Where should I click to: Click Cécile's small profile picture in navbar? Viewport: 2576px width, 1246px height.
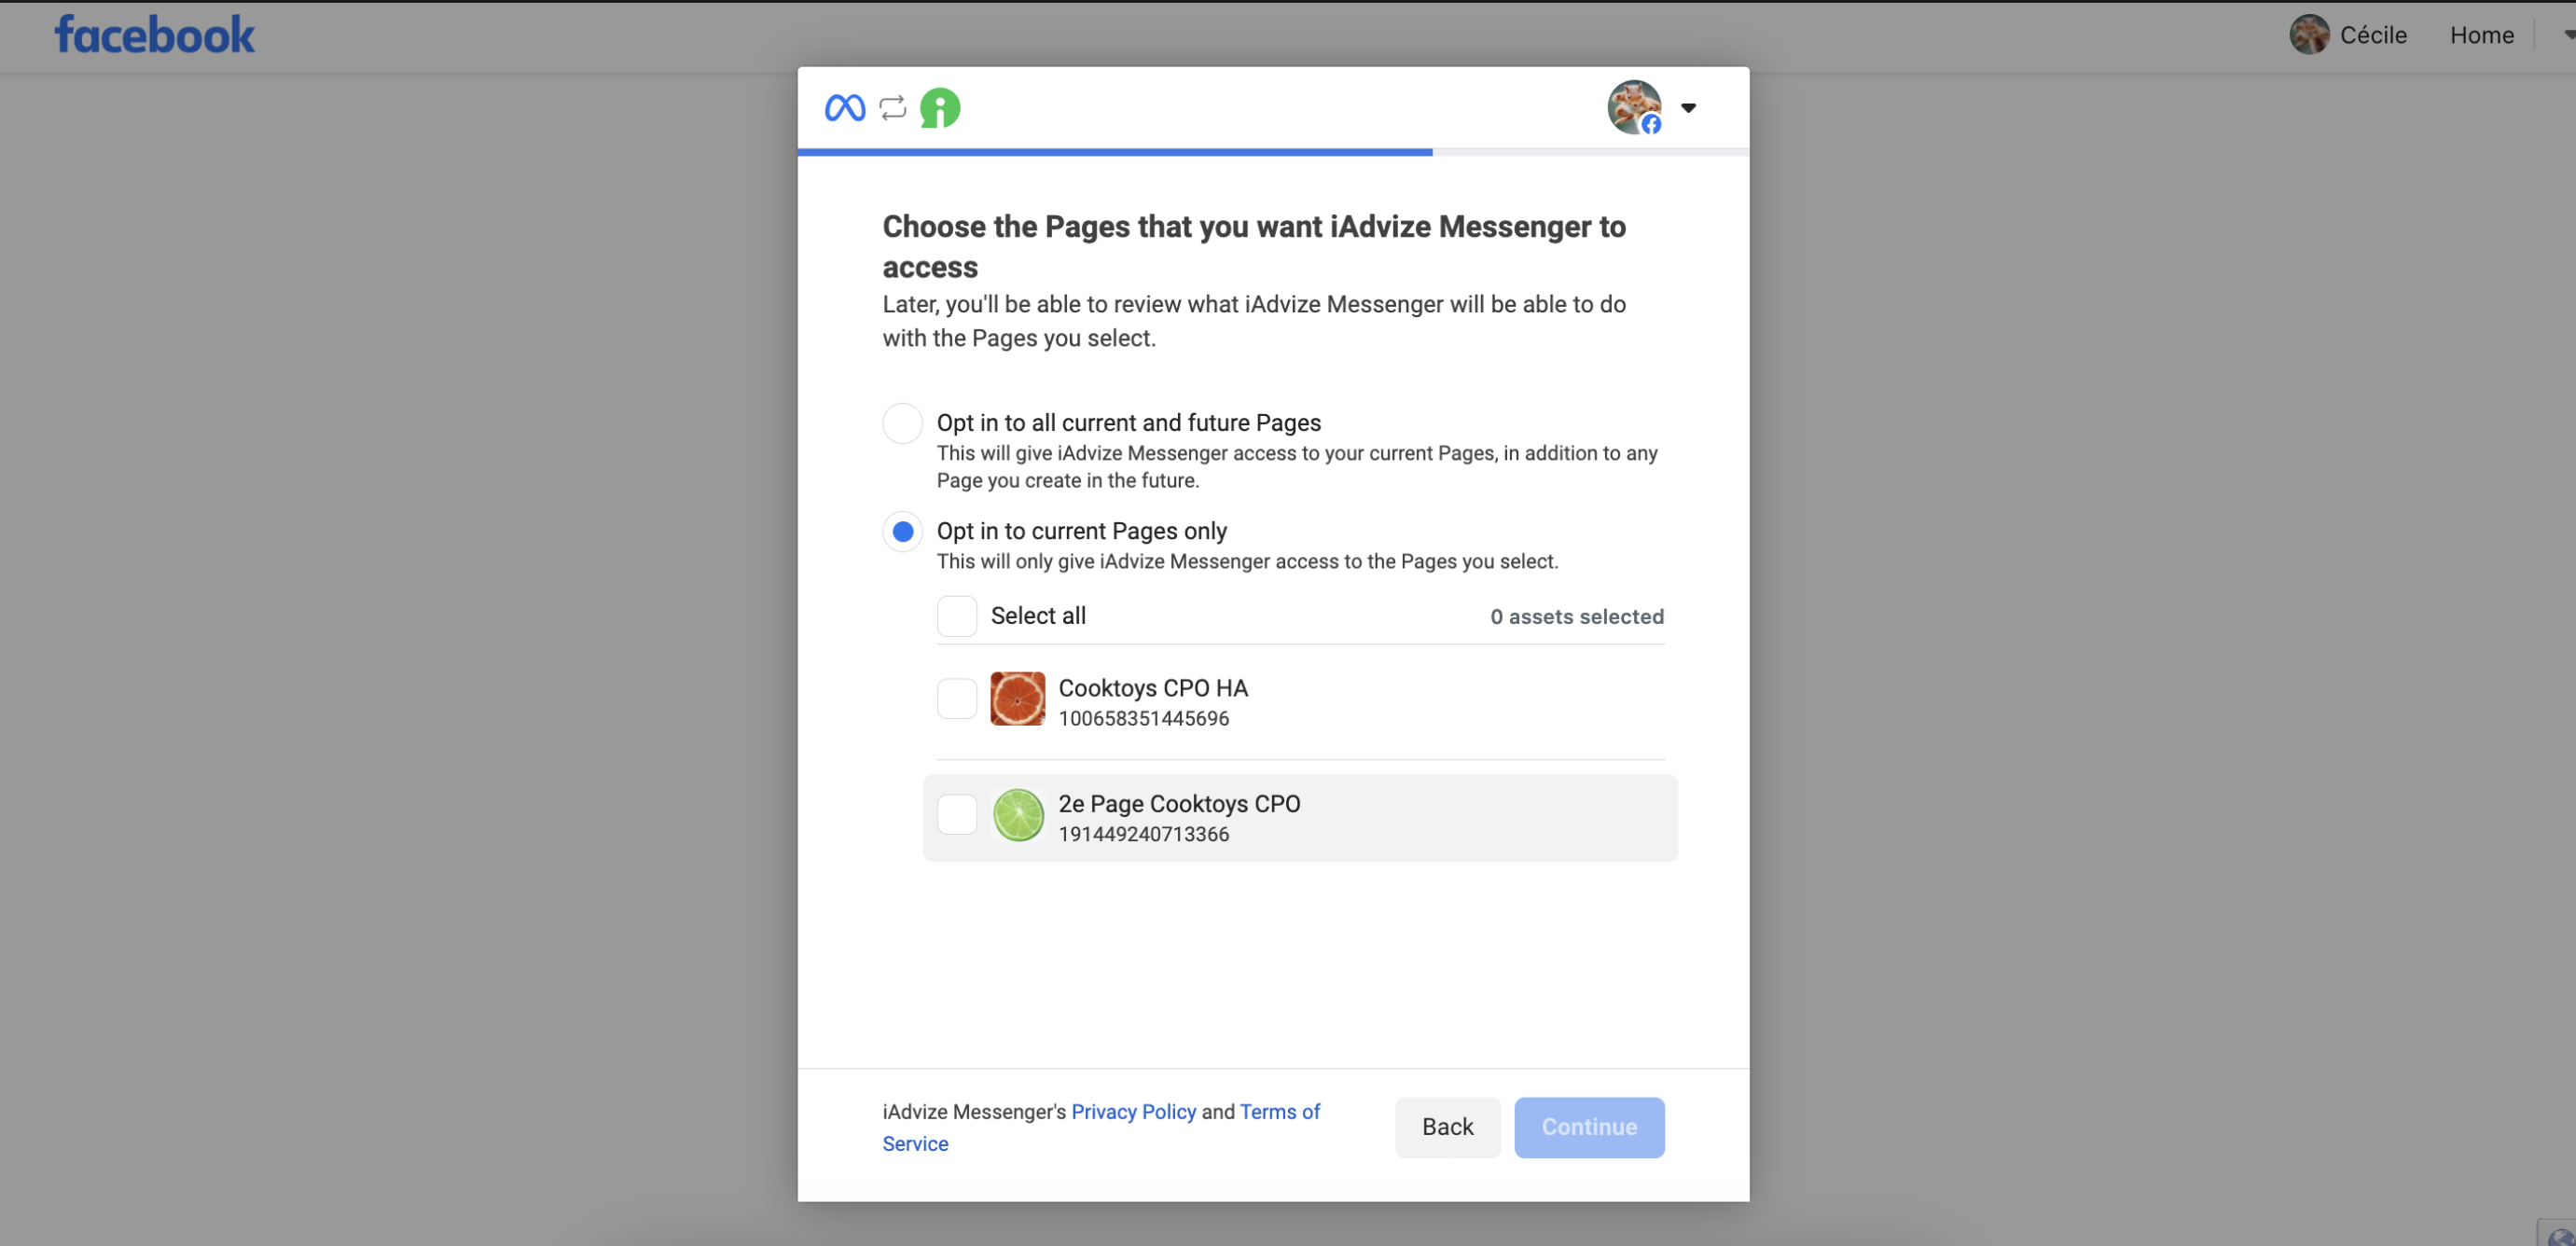point(2308,35)
